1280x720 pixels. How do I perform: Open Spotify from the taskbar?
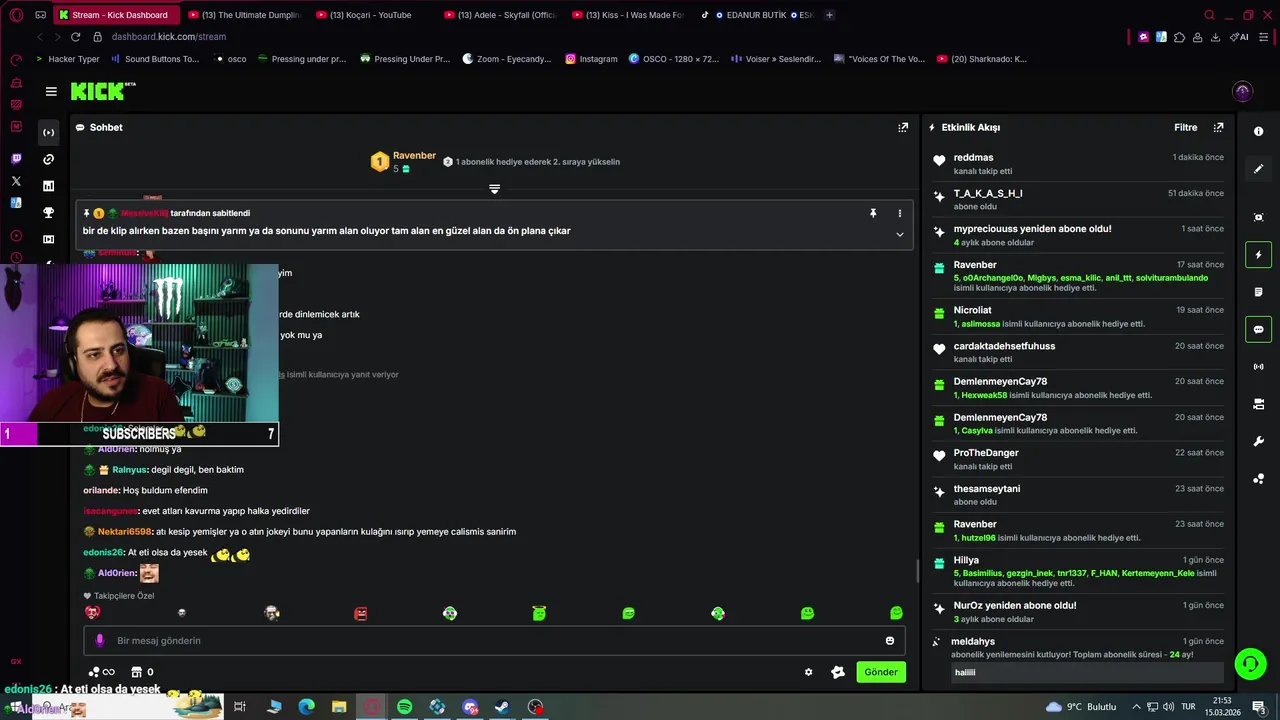tap(404, 707)
